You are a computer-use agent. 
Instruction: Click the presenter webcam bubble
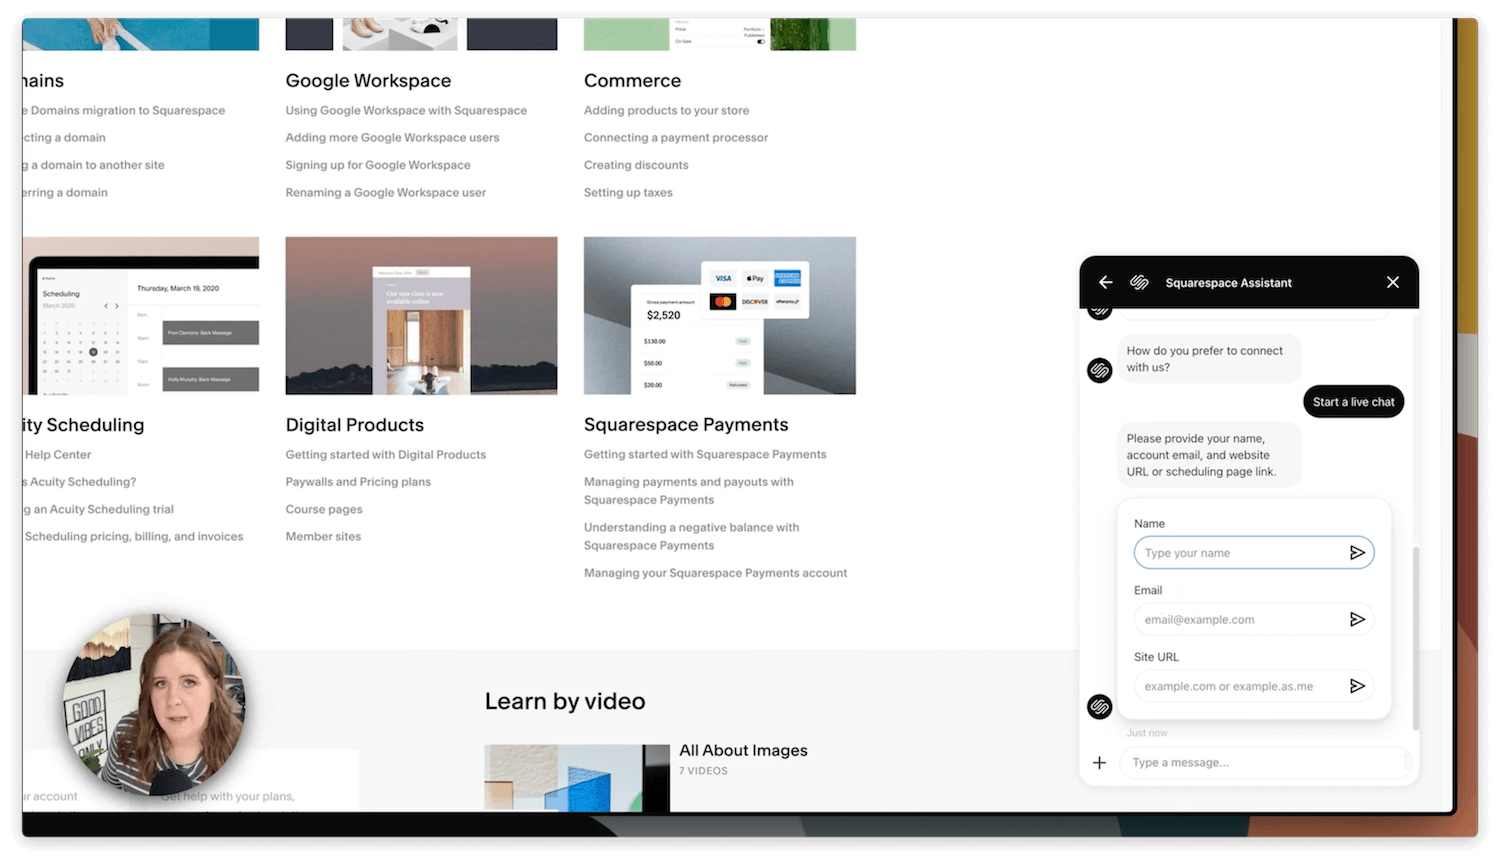[154, 705]
